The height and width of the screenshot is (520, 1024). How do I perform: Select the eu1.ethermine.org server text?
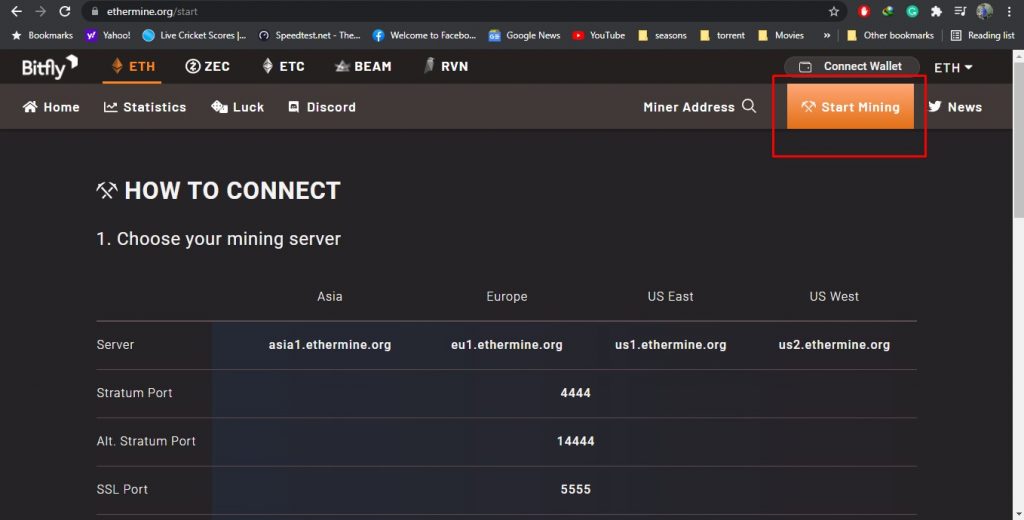[507, 345]
